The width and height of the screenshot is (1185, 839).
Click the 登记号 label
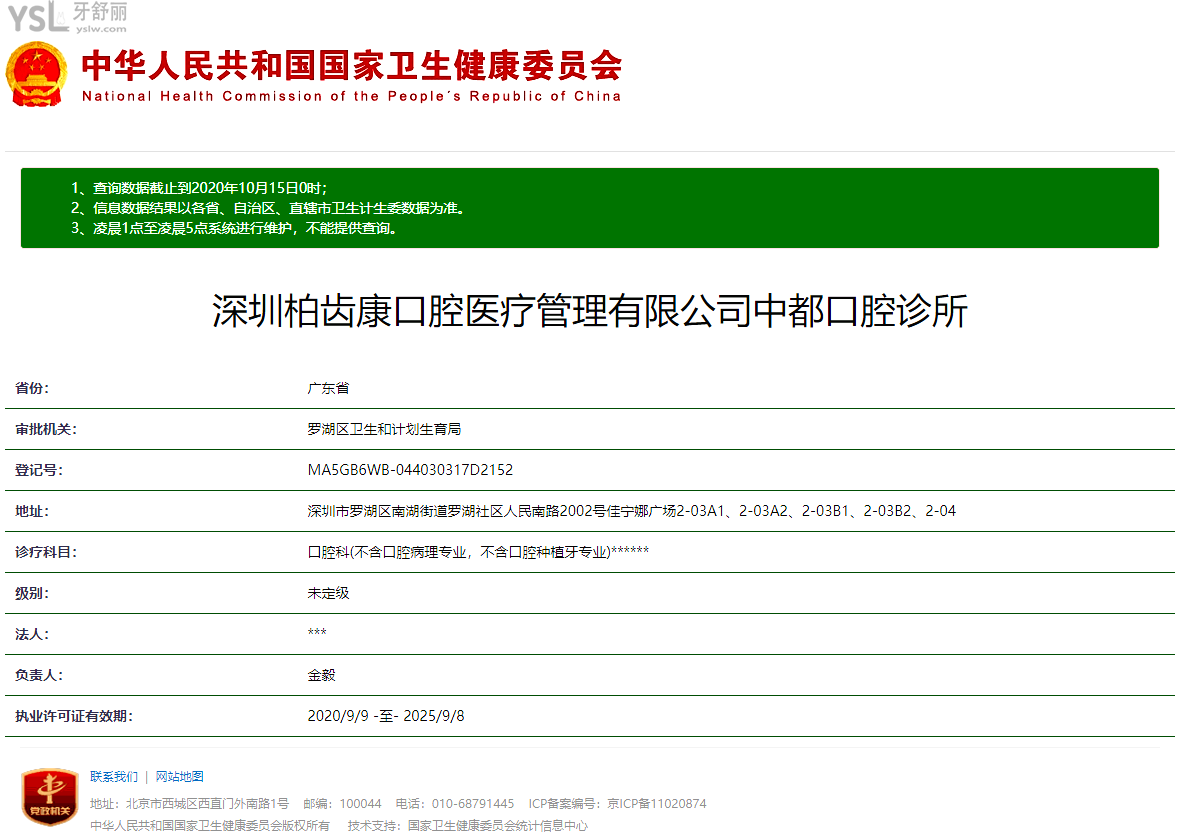(39, 469)
